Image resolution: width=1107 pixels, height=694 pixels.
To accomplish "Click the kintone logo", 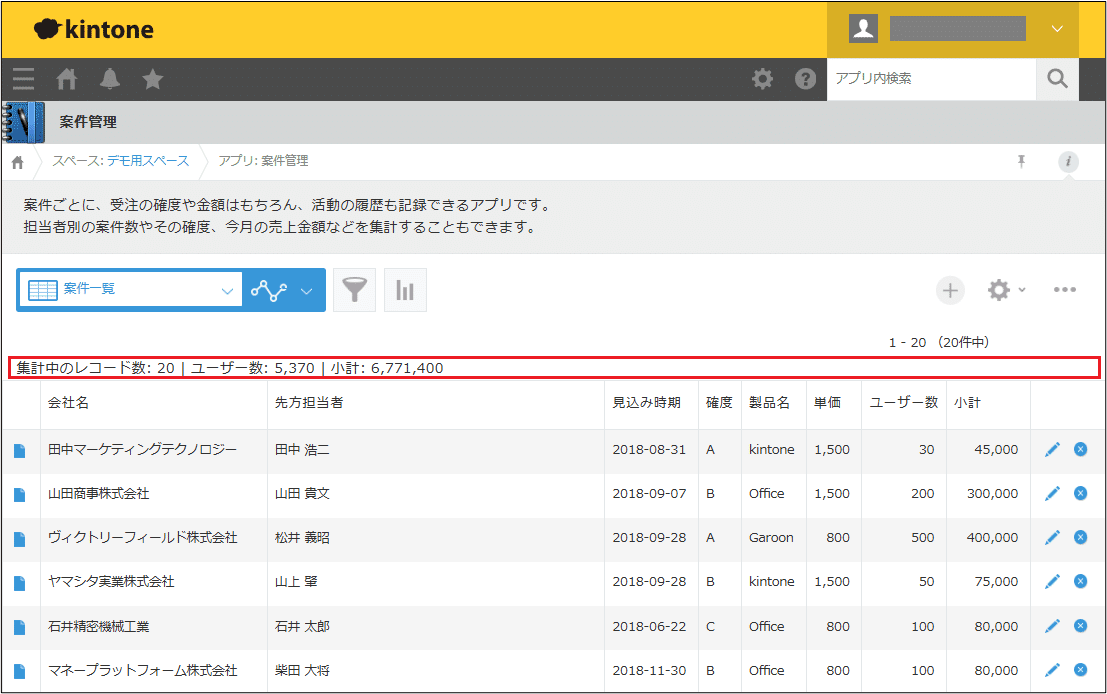I will point(94,29).
